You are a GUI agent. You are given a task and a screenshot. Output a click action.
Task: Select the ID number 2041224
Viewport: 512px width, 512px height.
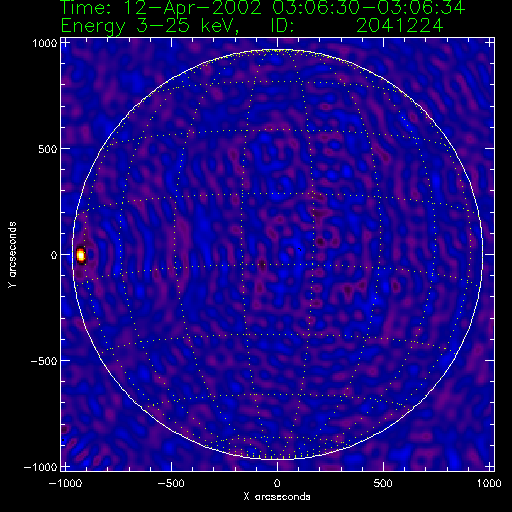point(400,25)
